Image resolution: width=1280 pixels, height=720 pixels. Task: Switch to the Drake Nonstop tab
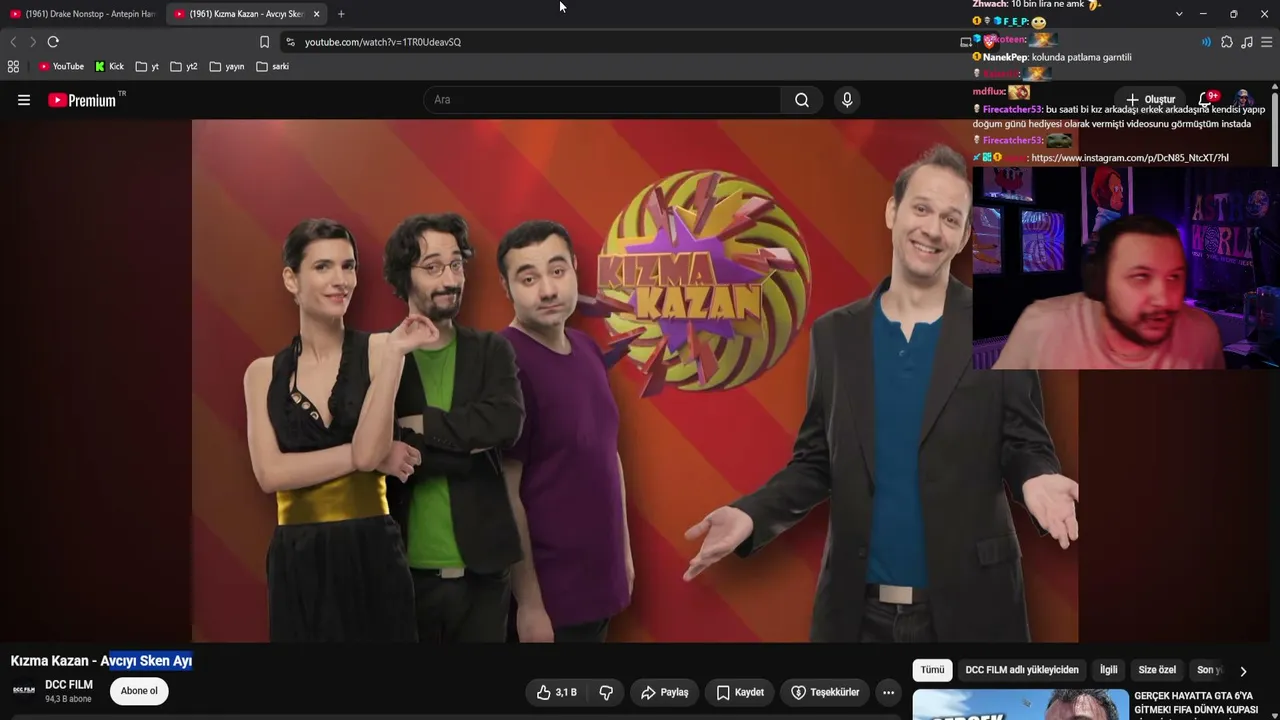(x=83, y=14)
